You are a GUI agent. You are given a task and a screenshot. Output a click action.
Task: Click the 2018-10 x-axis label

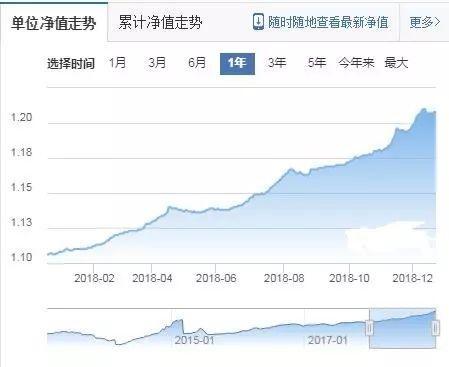tap(349, 278)
